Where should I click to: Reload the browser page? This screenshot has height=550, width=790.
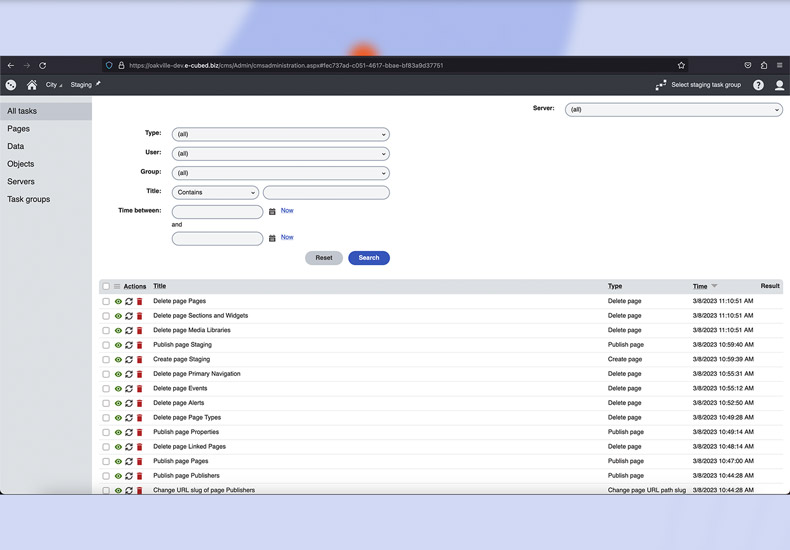[x=42, y=66]
